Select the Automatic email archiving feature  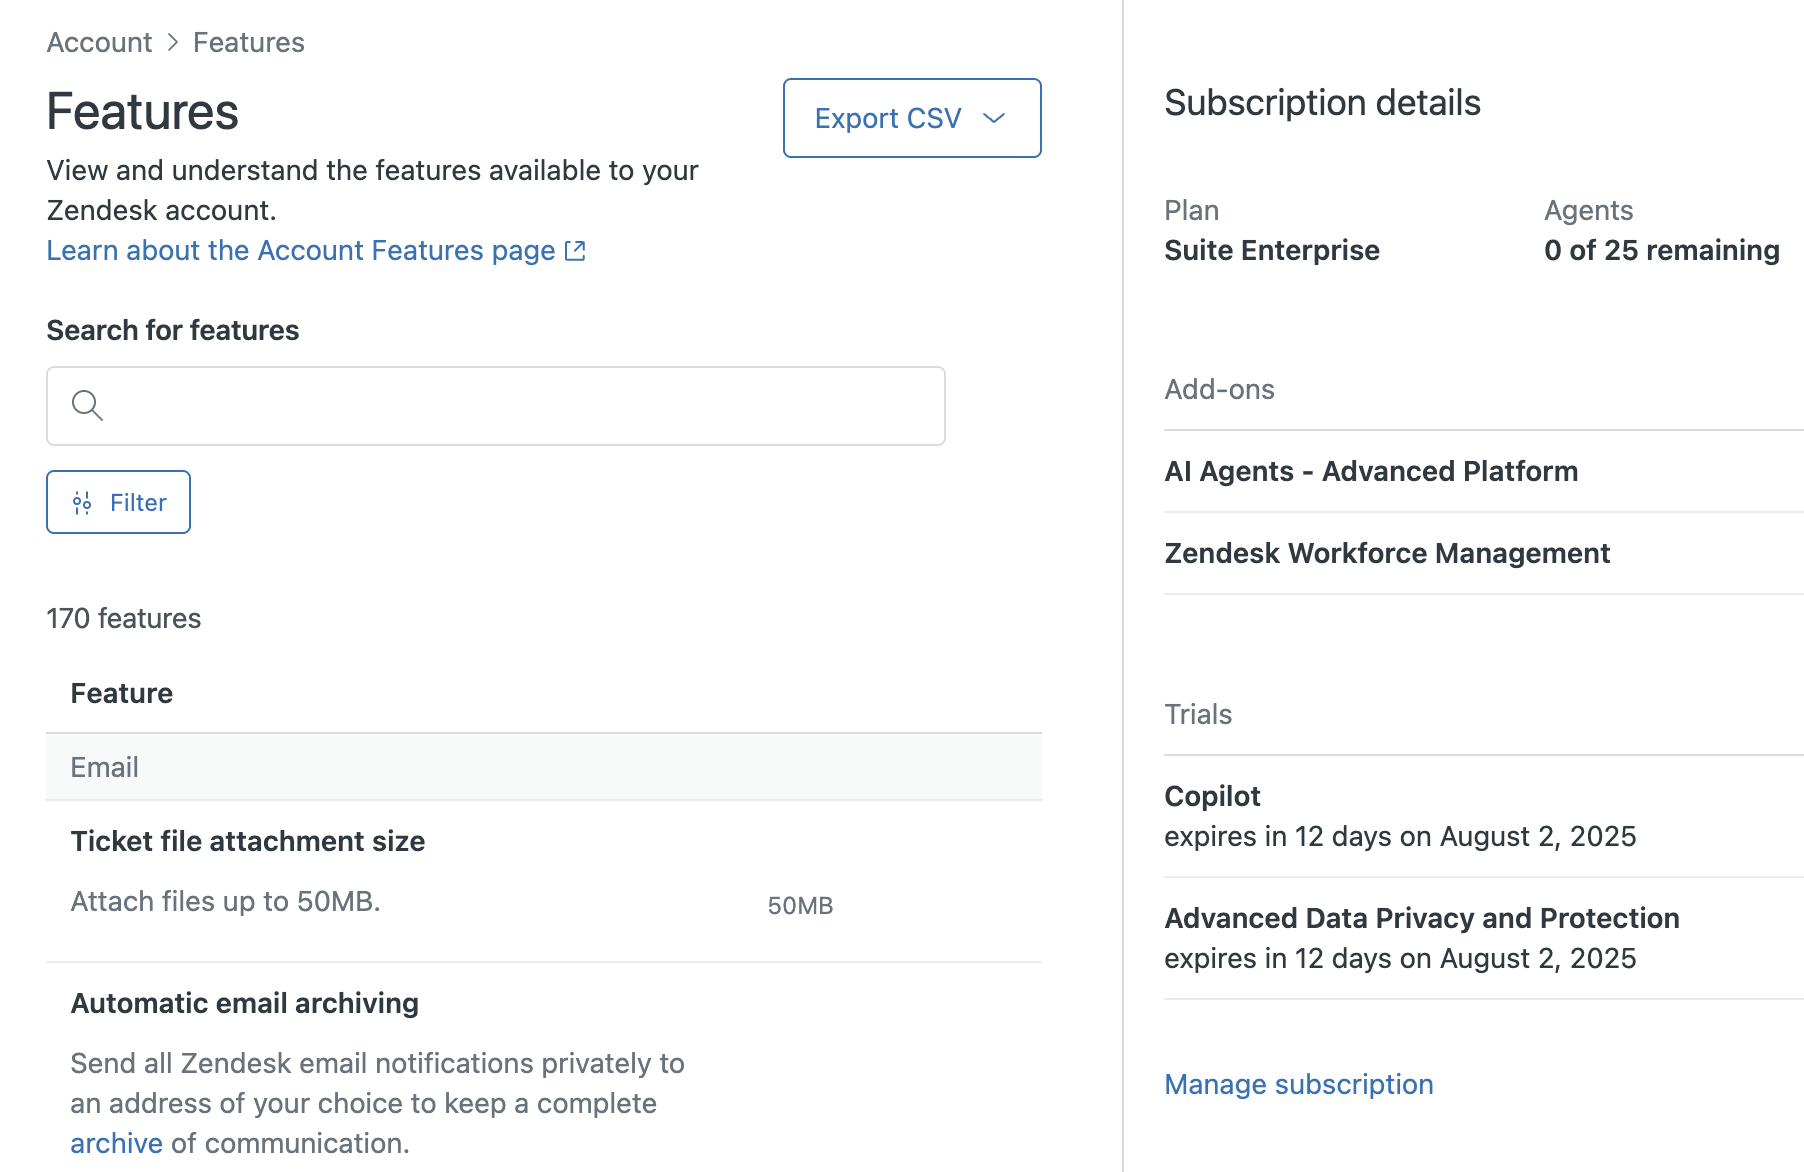click(245, 1003)
